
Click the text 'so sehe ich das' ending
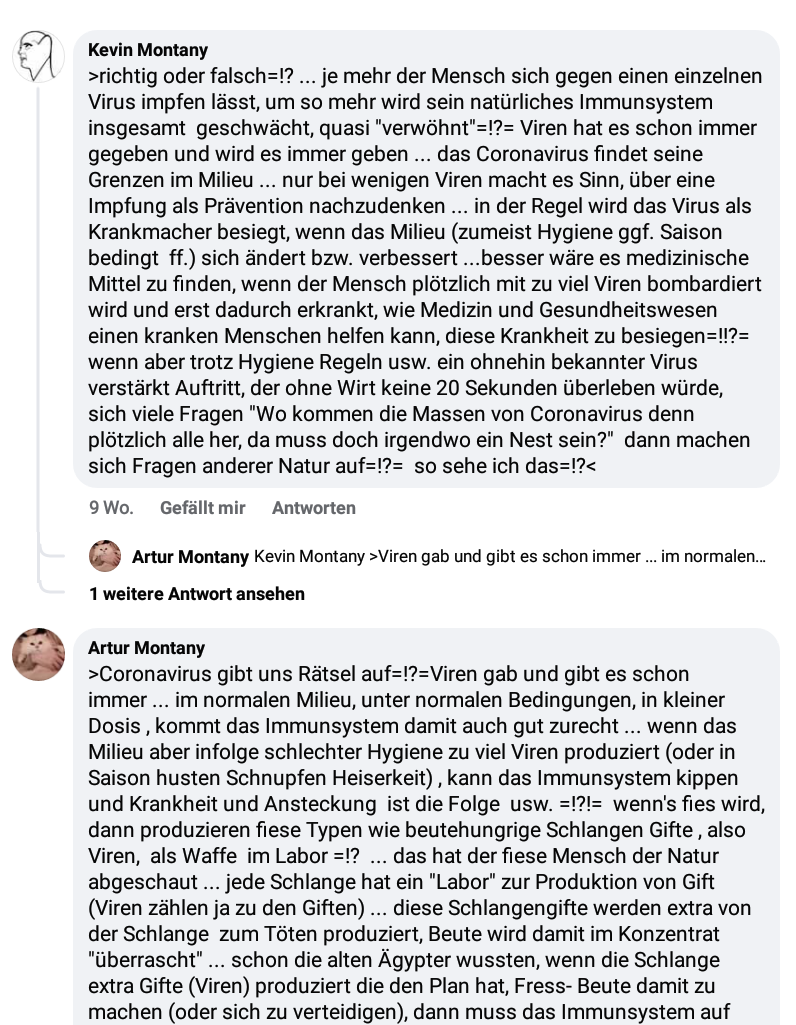[491, 466]
